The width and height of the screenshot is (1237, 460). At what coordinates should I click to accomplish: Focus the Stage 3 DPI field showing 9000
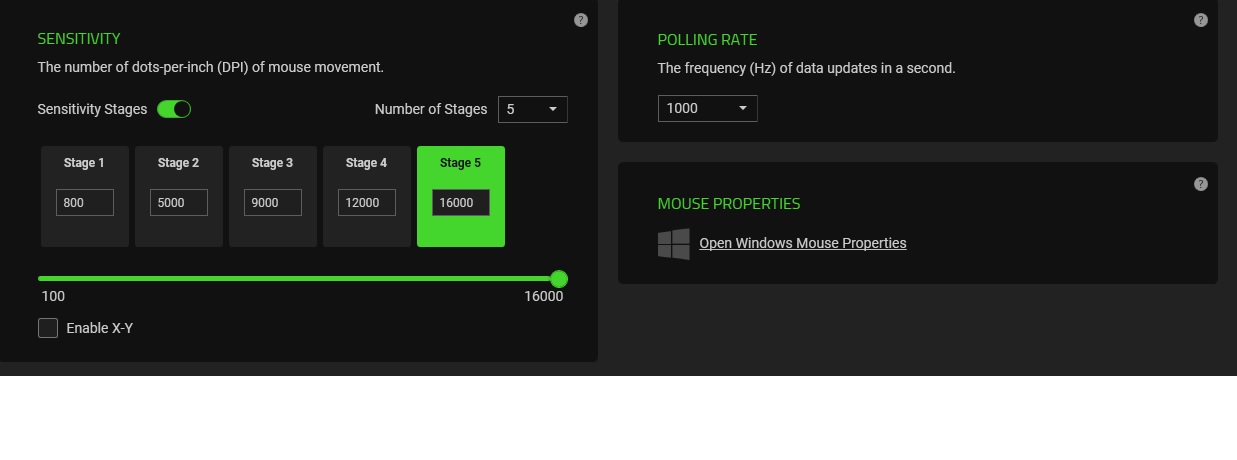(x=273, y=203)
